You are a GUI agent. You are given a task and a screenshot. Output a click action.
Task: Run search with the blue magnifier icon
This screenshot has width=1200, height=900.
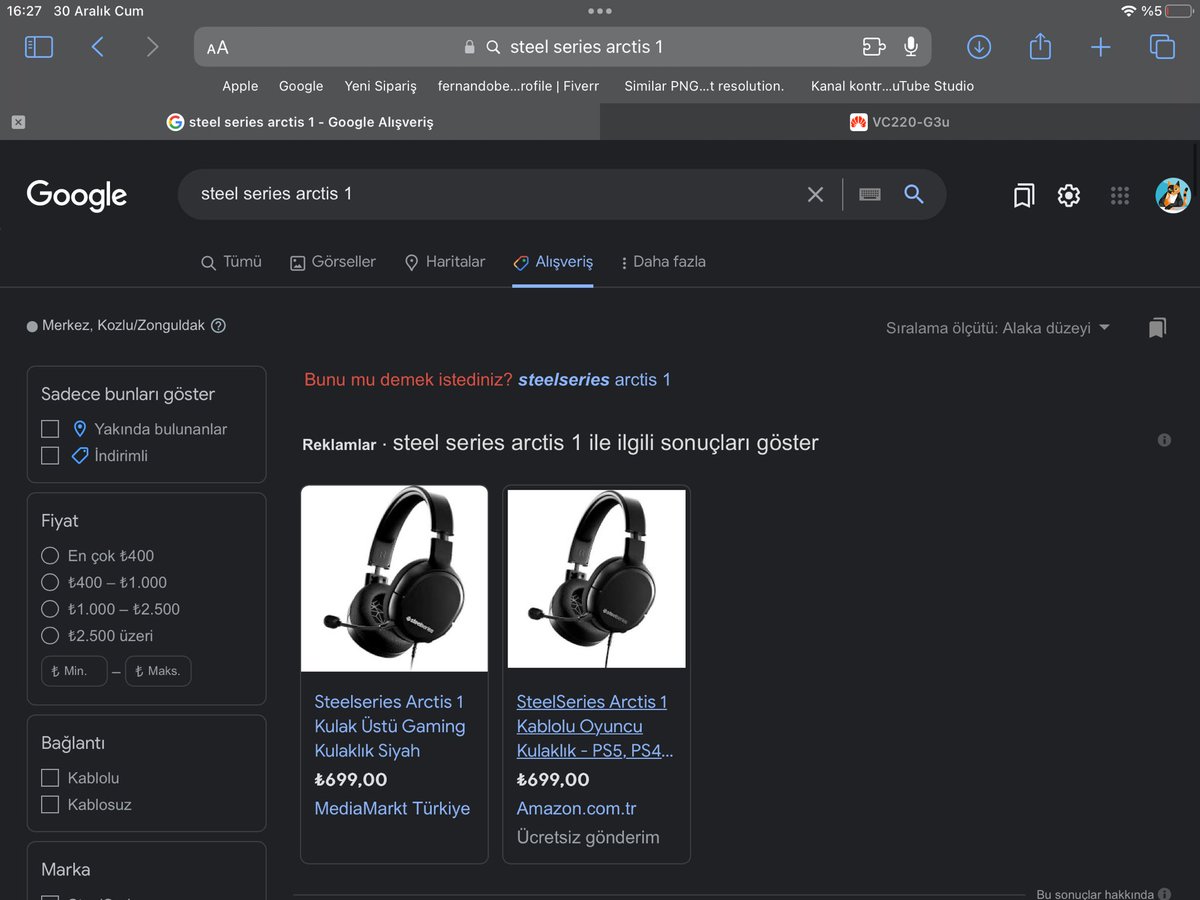click(x=914, y=194)
